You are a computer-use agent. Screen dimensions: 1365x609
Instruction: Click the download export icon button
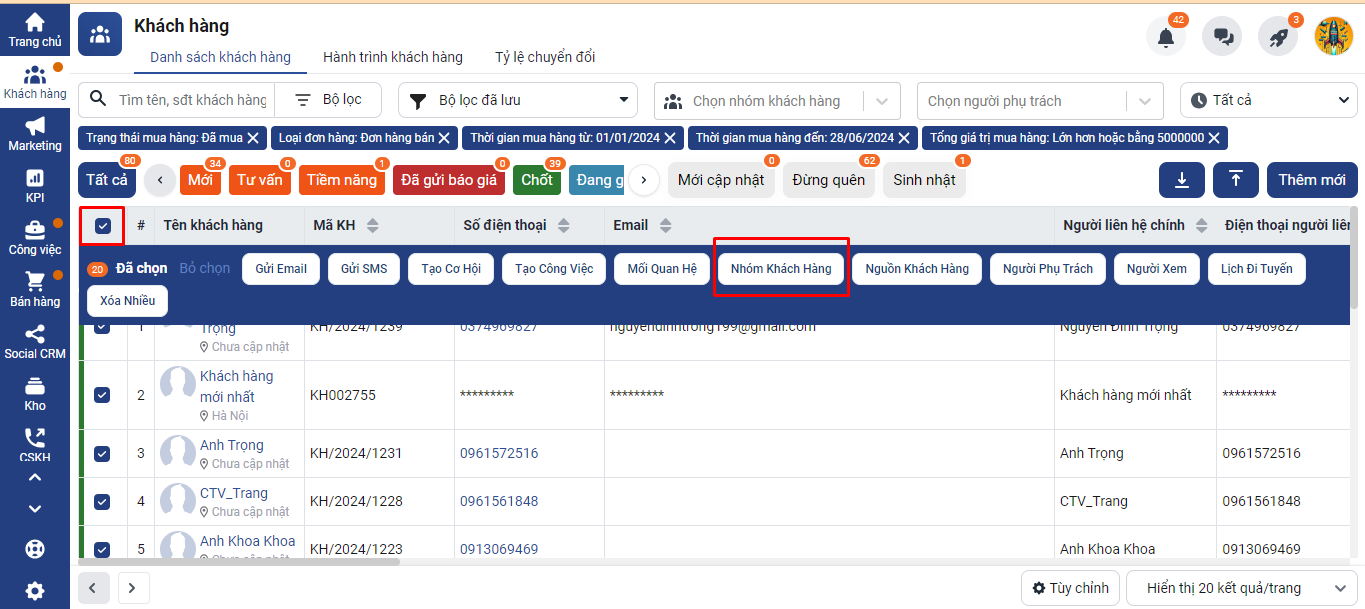(x=1182, y=180)
